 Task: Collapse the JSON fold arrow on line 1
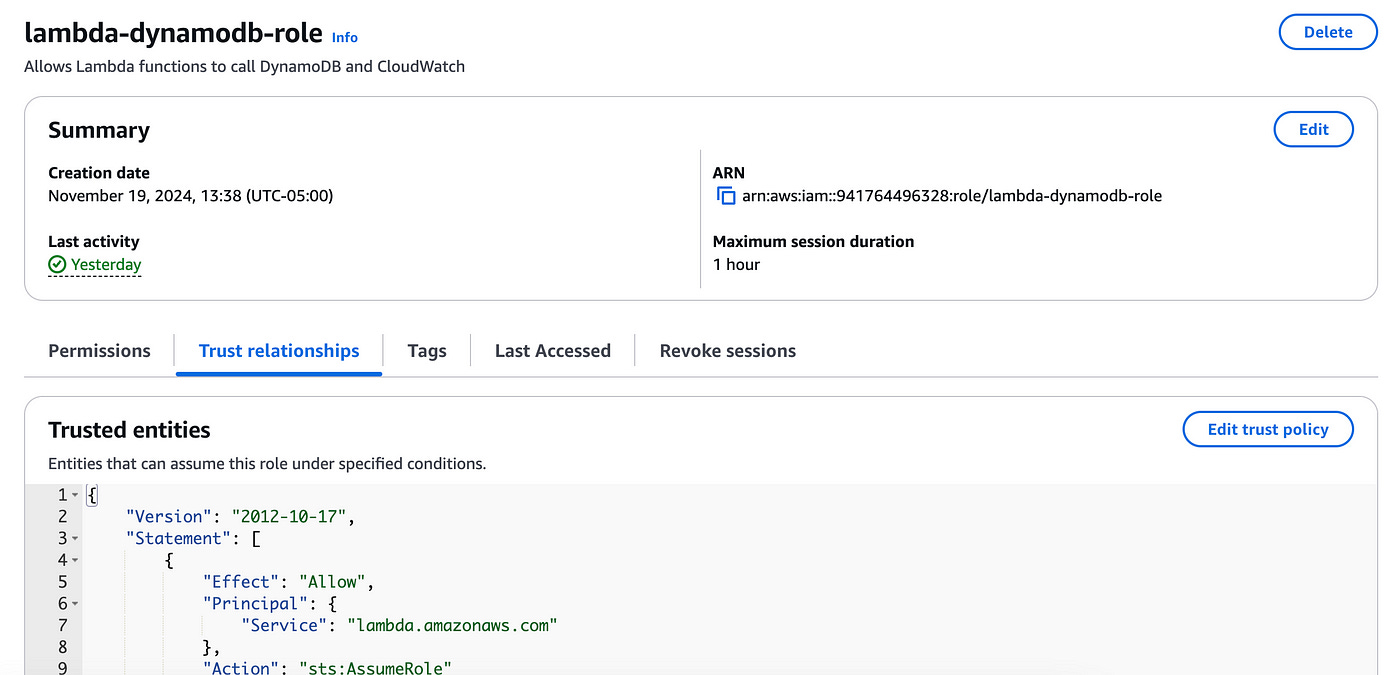point(75,495)
